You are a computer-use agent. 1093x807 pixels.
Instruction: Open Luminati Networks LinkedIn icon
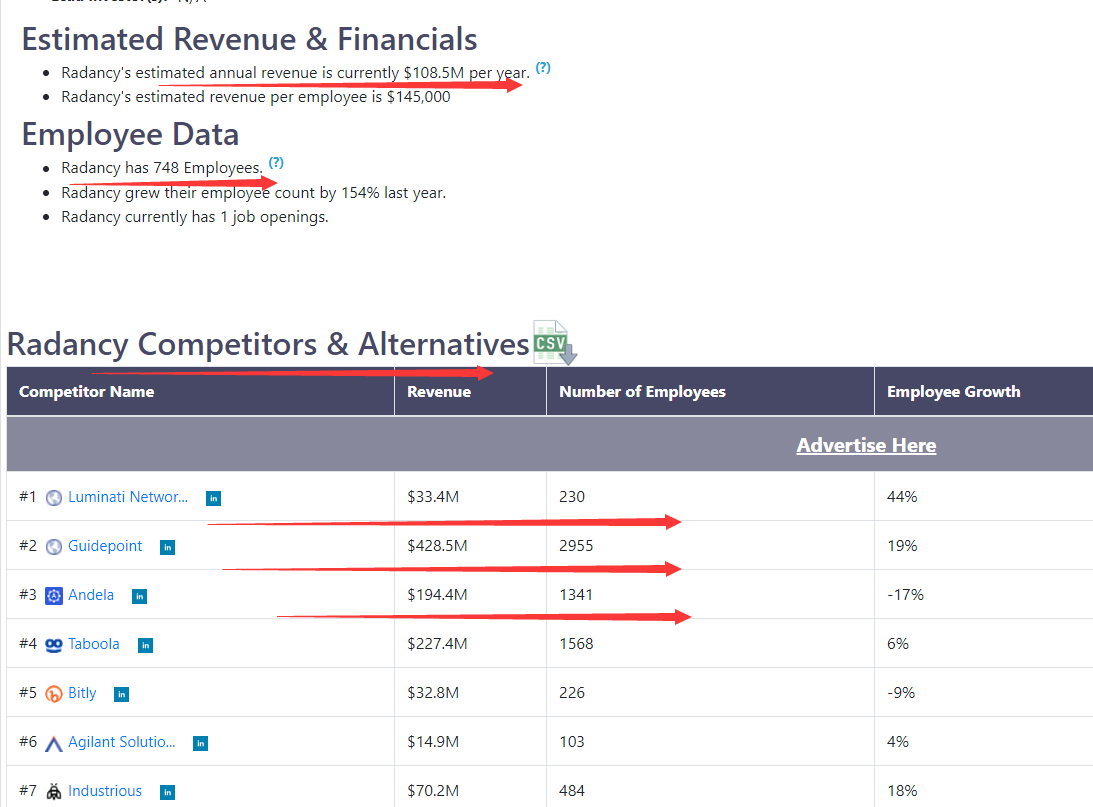(x=213, y=498)
